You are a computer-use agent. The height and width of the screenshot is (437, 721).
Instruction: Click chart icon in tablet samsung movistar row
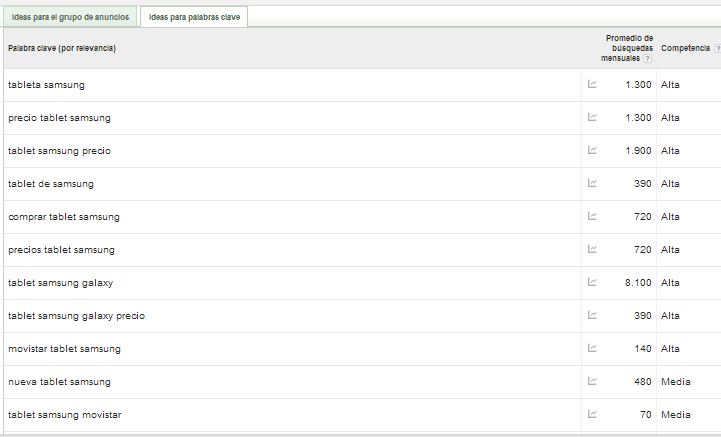tap(592, 414)
